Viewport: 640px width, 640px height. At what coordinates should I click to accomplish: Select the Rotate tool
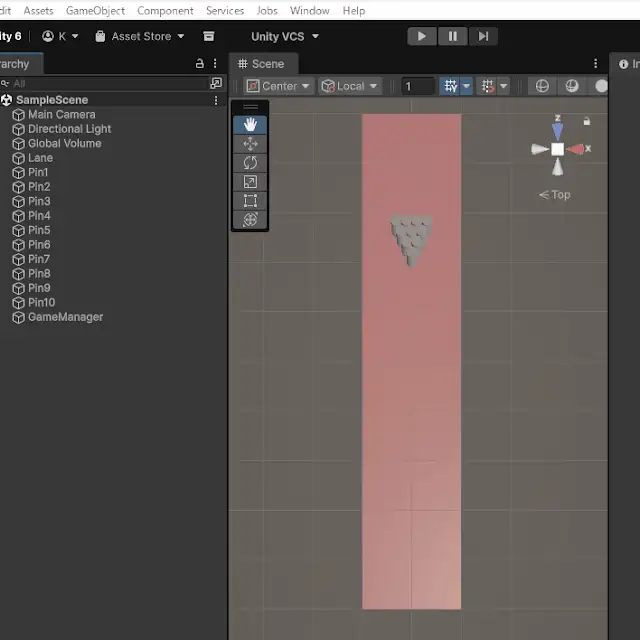250,163
